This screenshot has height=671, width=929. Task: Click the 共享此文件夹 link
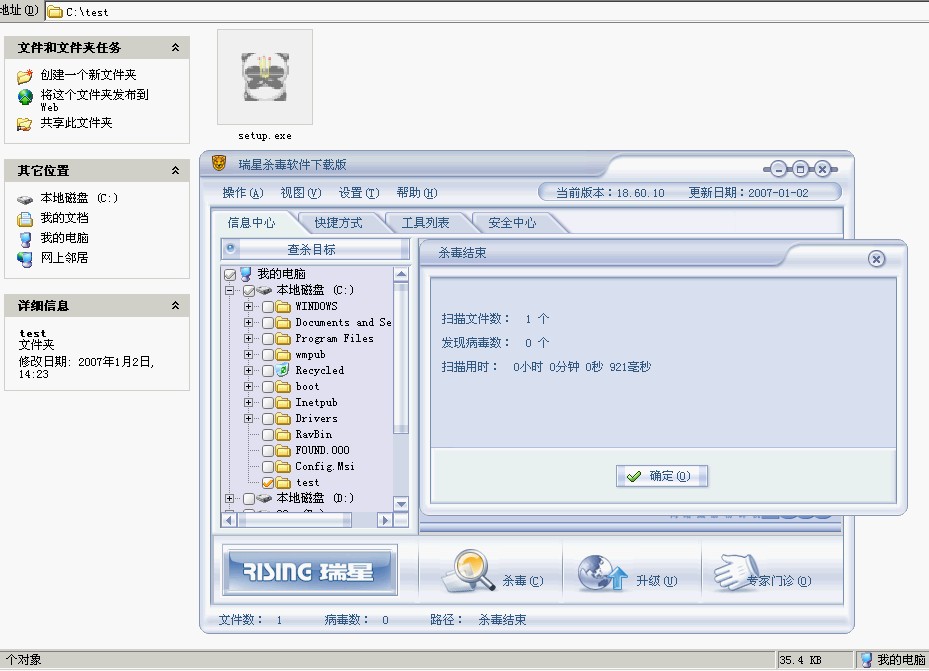(76, 123)
